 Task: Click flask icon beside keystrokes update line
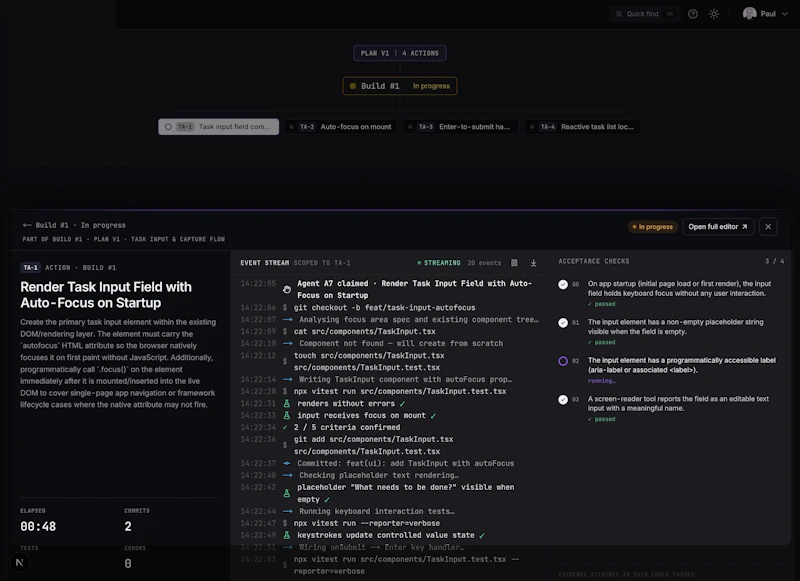[x=287, y=535]
